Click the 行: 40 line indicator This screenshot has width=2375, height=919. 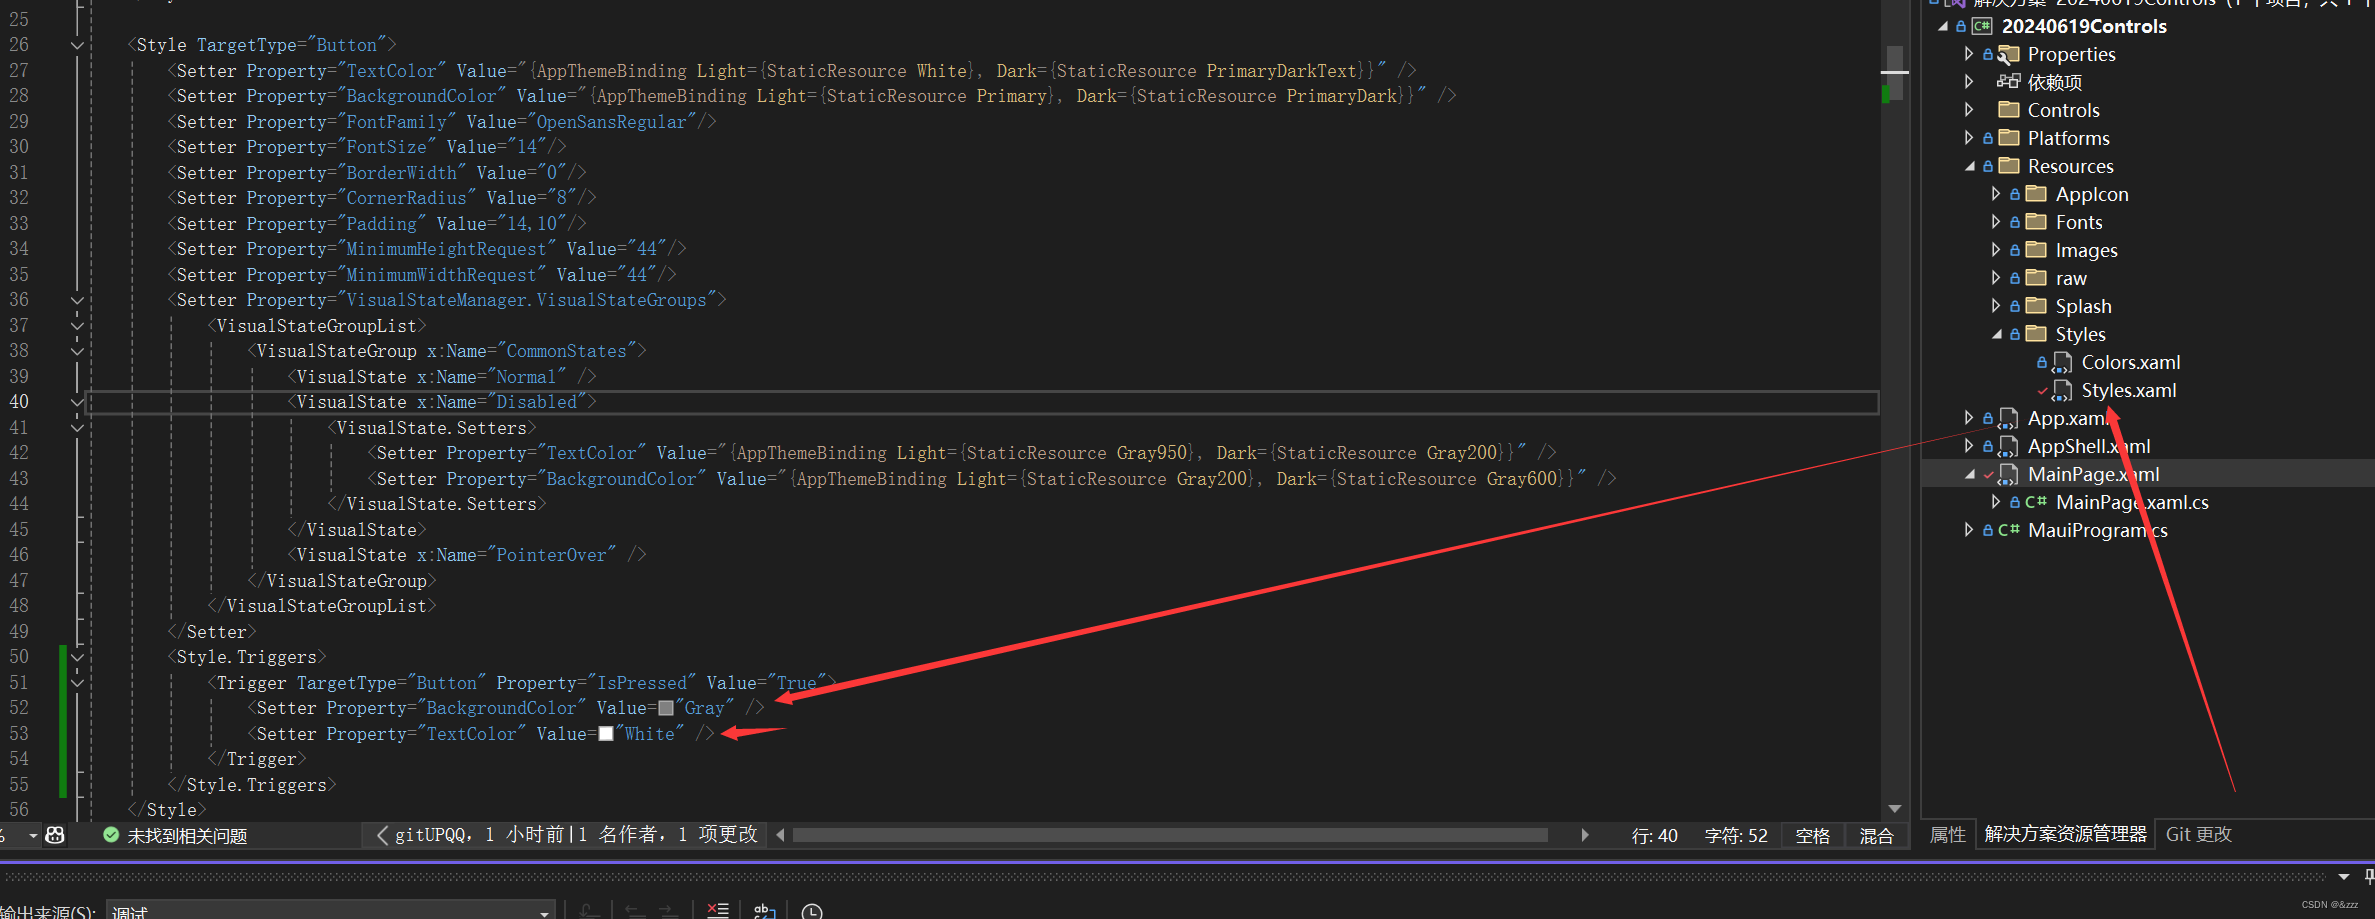pos(1654,835)
